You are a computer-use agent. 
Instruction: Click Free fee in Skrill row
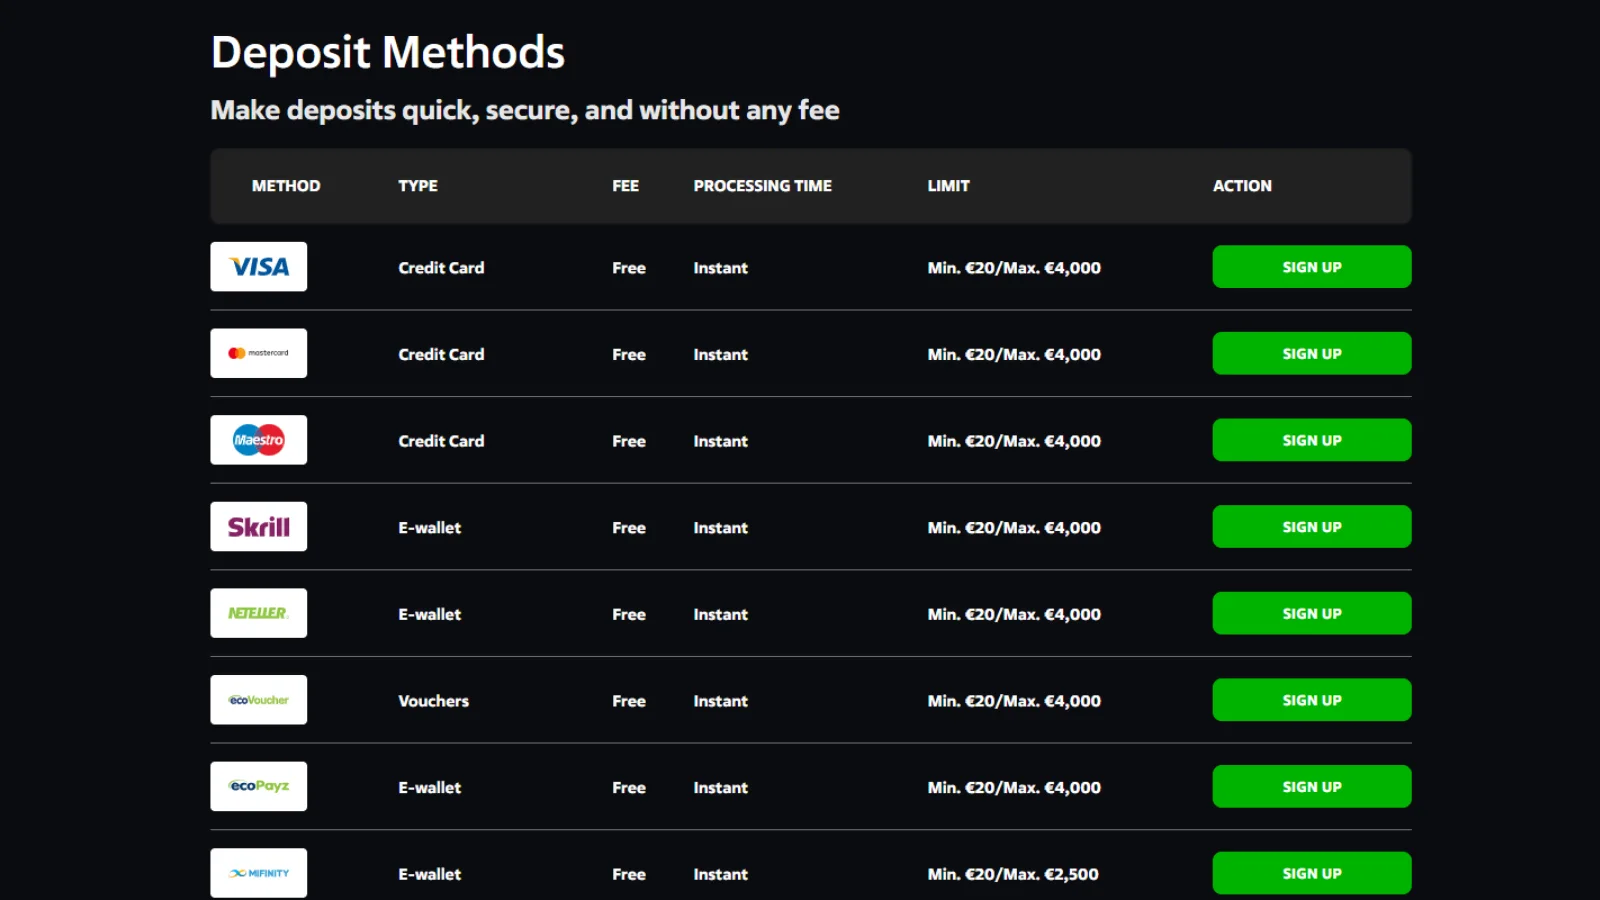coord(629,528)
